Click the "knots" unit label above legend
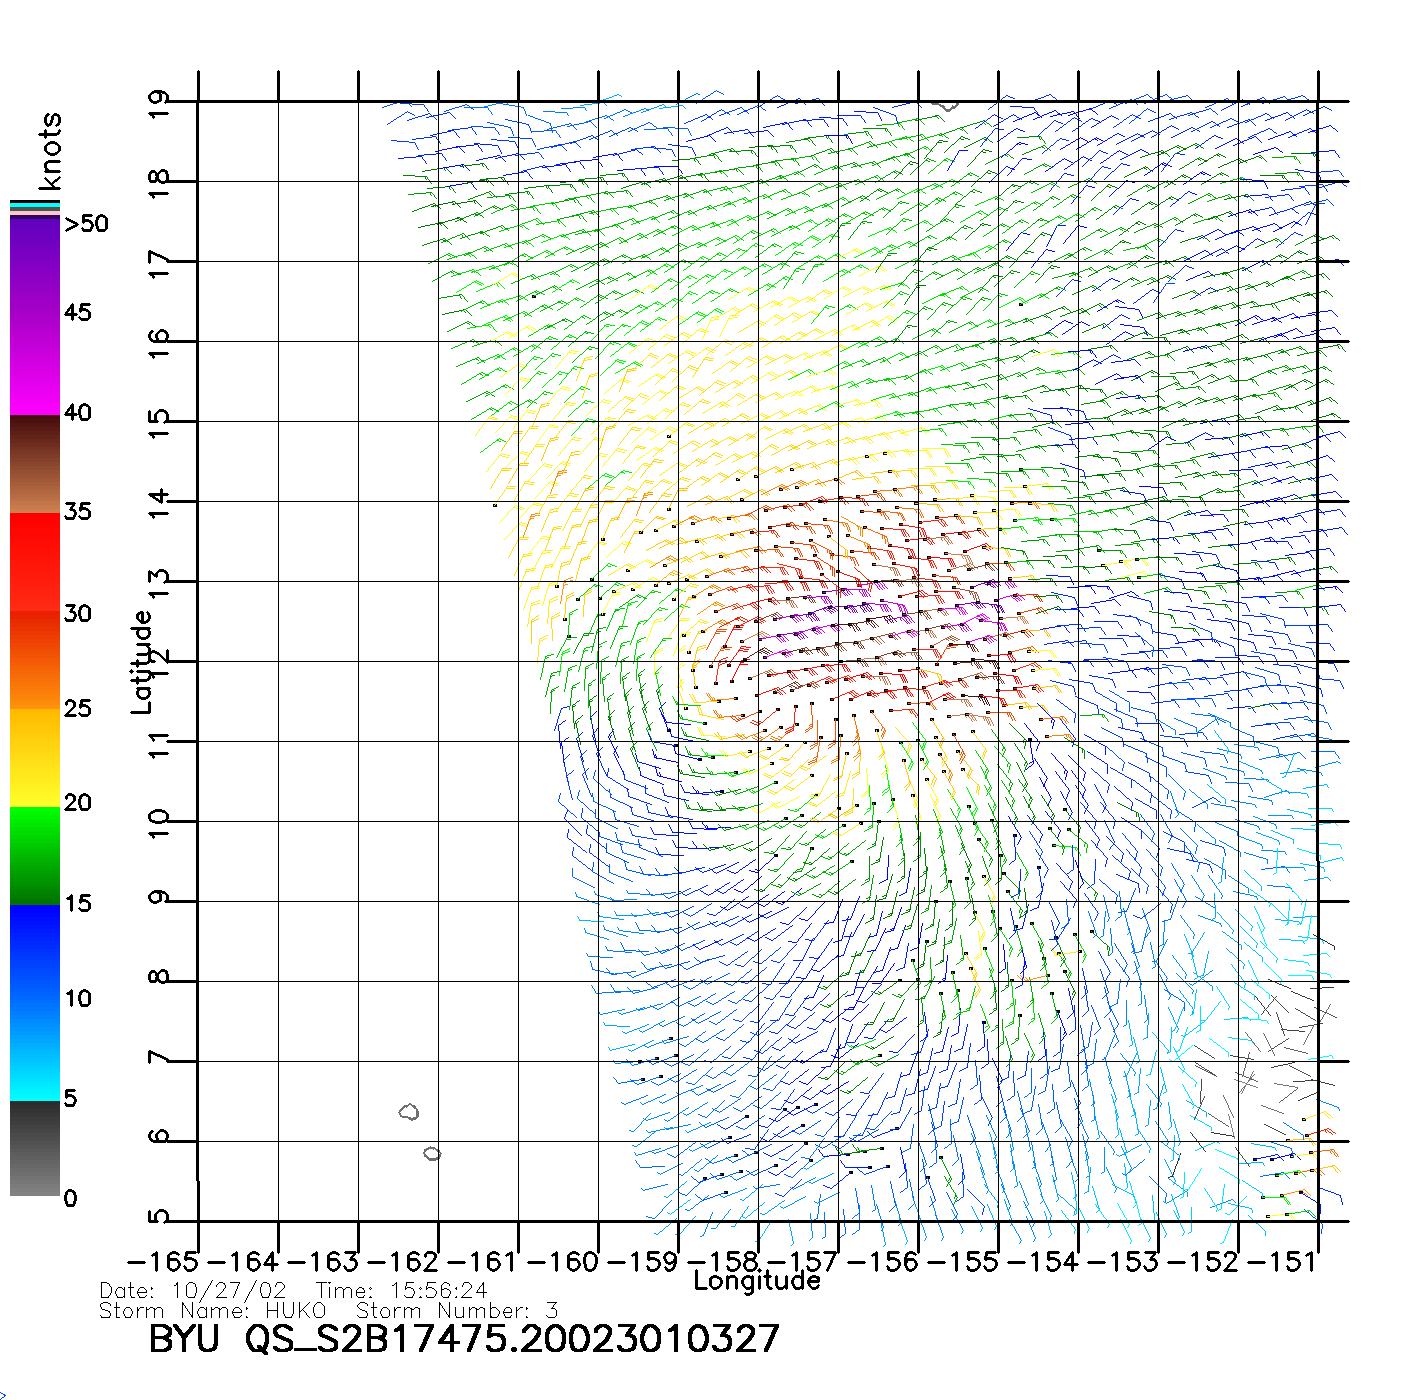1420x1400 pixels. click(50, 151)
